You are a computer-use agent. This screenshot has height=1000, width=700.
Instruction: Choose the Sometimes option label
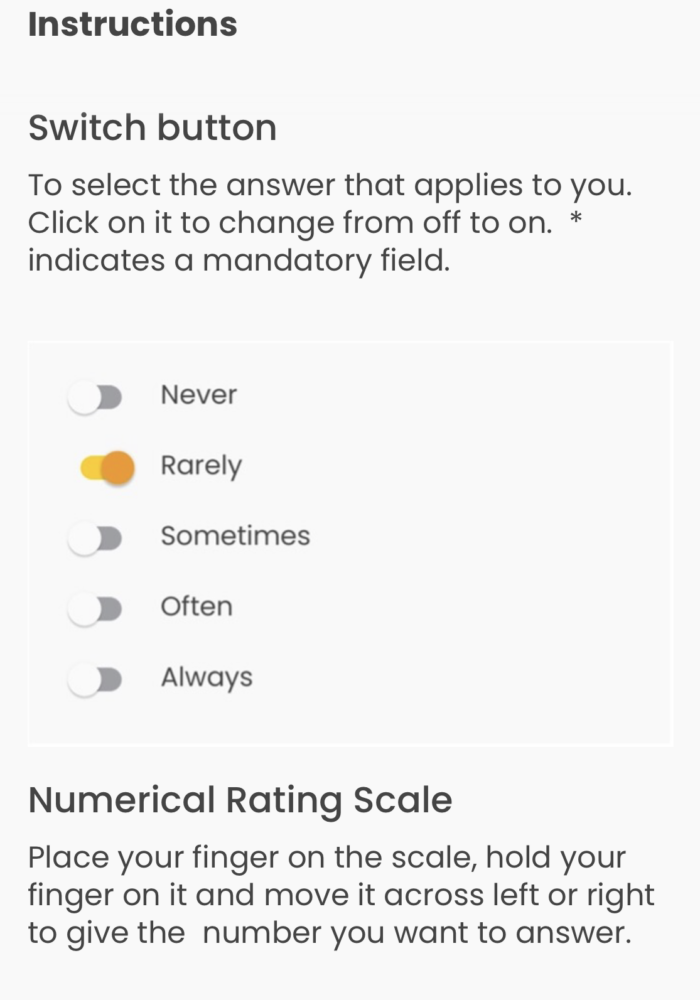(x=235, y=536)
